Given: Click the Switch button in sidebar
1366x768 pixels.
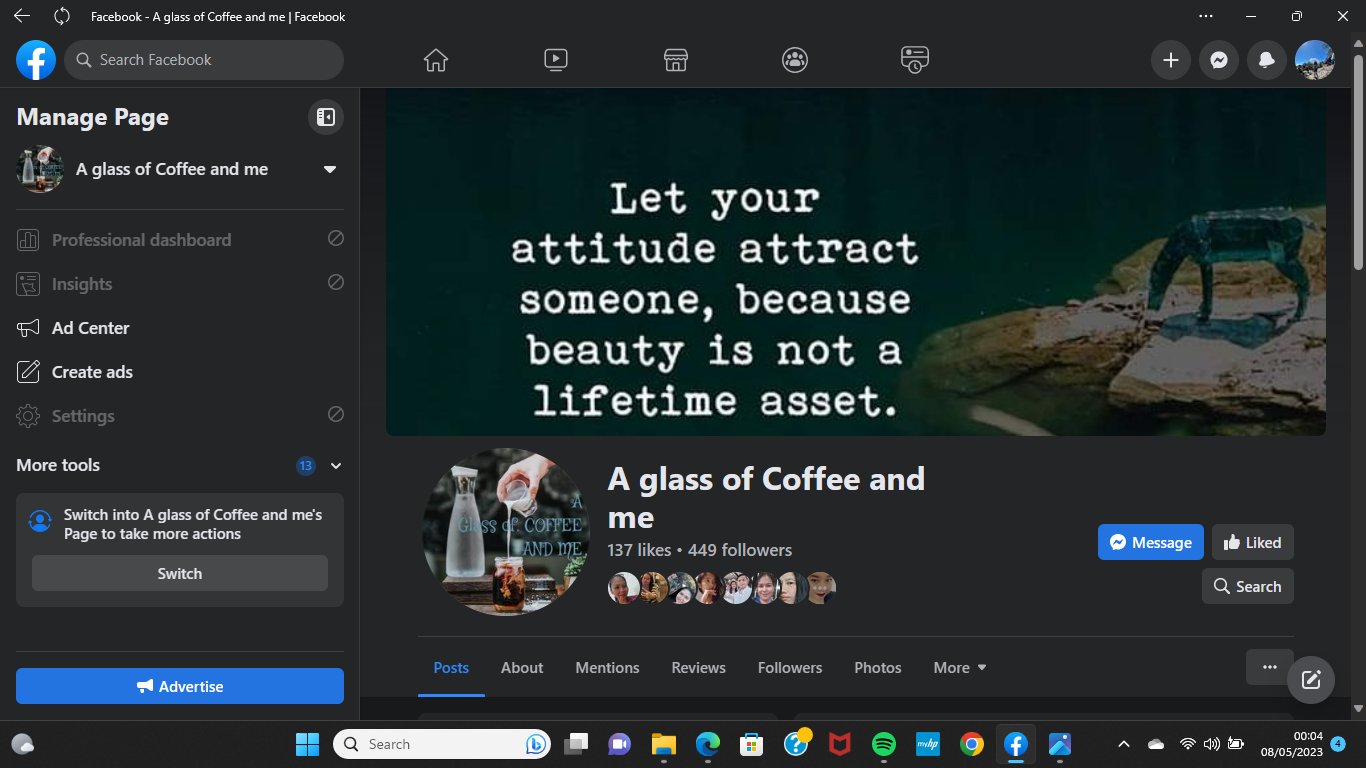Looking at the screenshot, I should pyautogui.click(x=180, y=573).
